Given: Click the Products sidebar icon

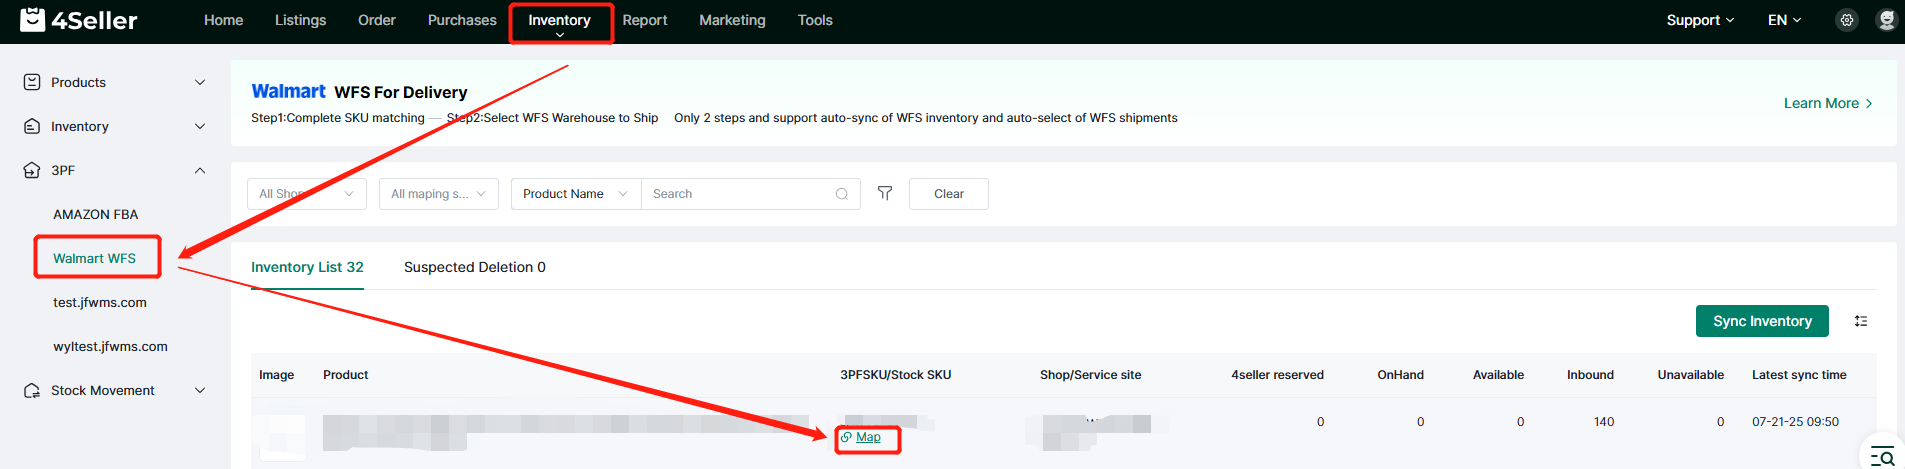Looking at the screenshot, I should point(32,82).
